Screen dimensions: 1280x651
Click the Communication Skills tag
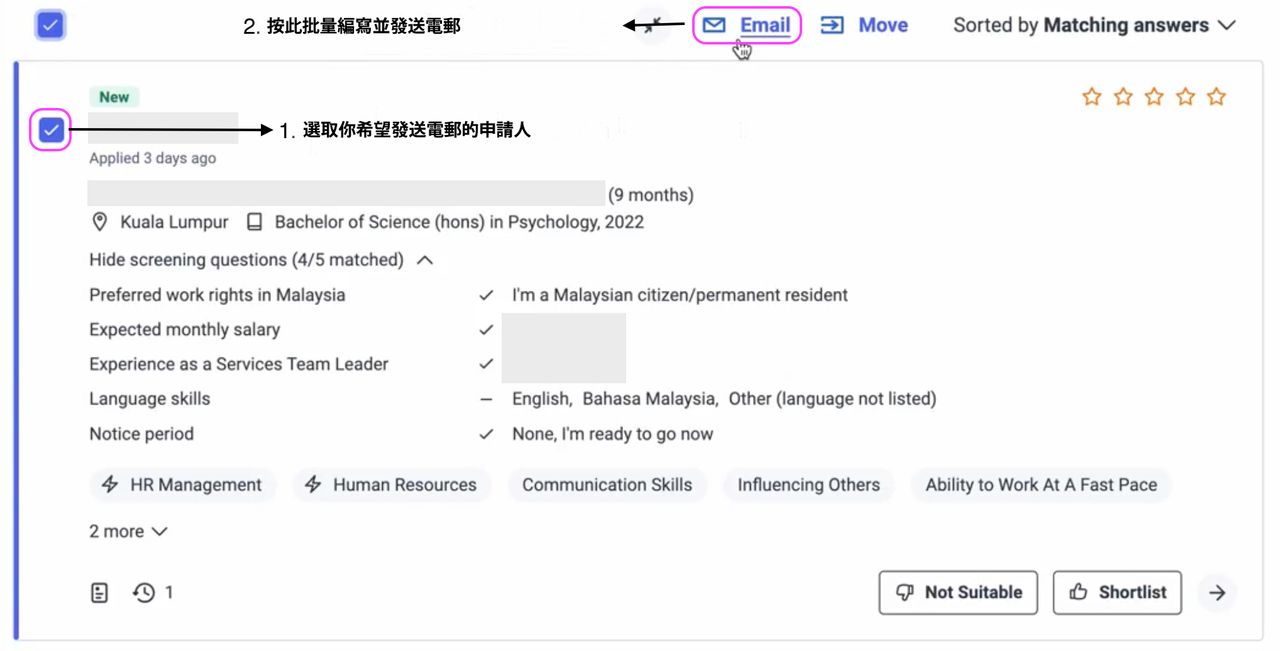(606, 485)
